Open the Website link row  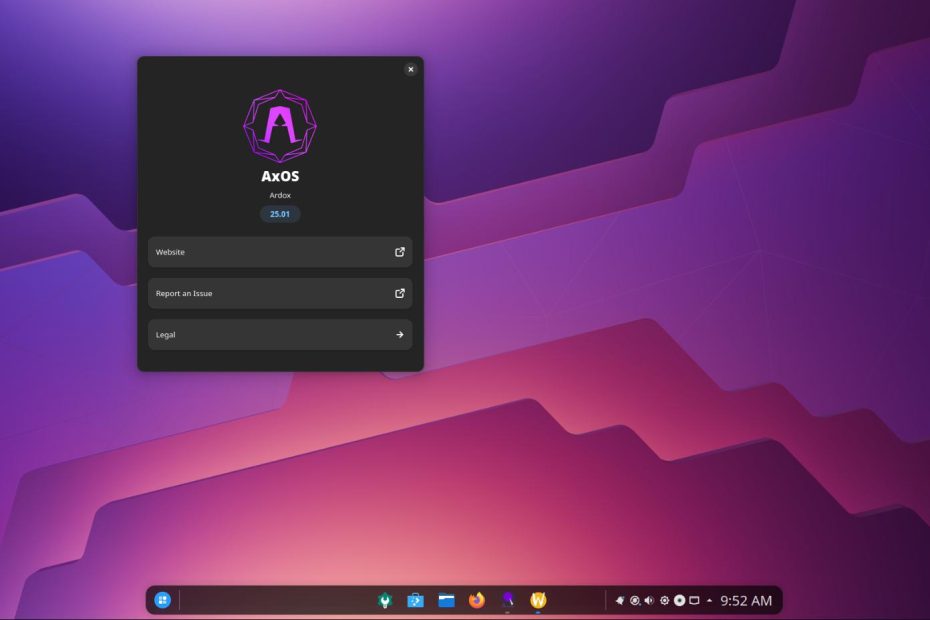point(280,252)
